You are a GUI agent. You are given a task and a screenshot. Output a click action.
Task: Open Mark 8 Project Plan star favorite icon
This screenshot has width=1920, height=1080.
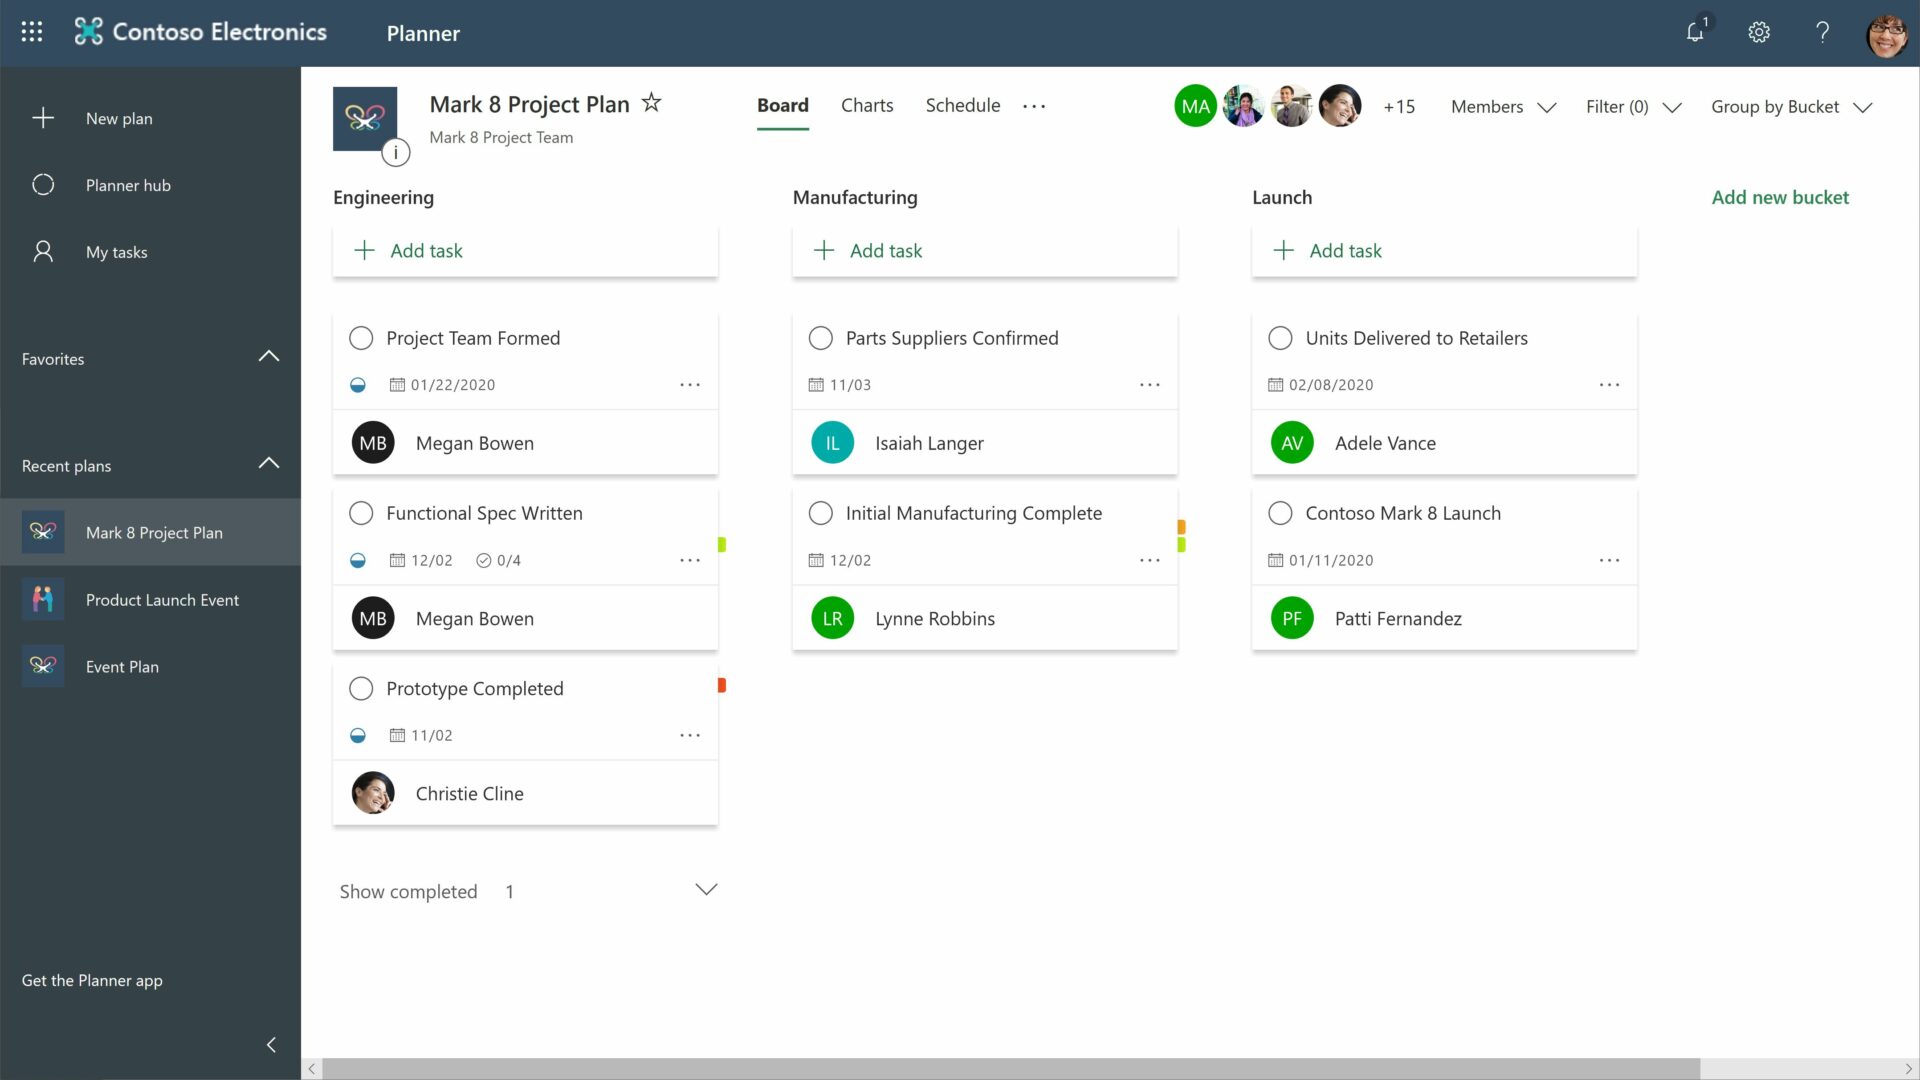pos(650,103)
